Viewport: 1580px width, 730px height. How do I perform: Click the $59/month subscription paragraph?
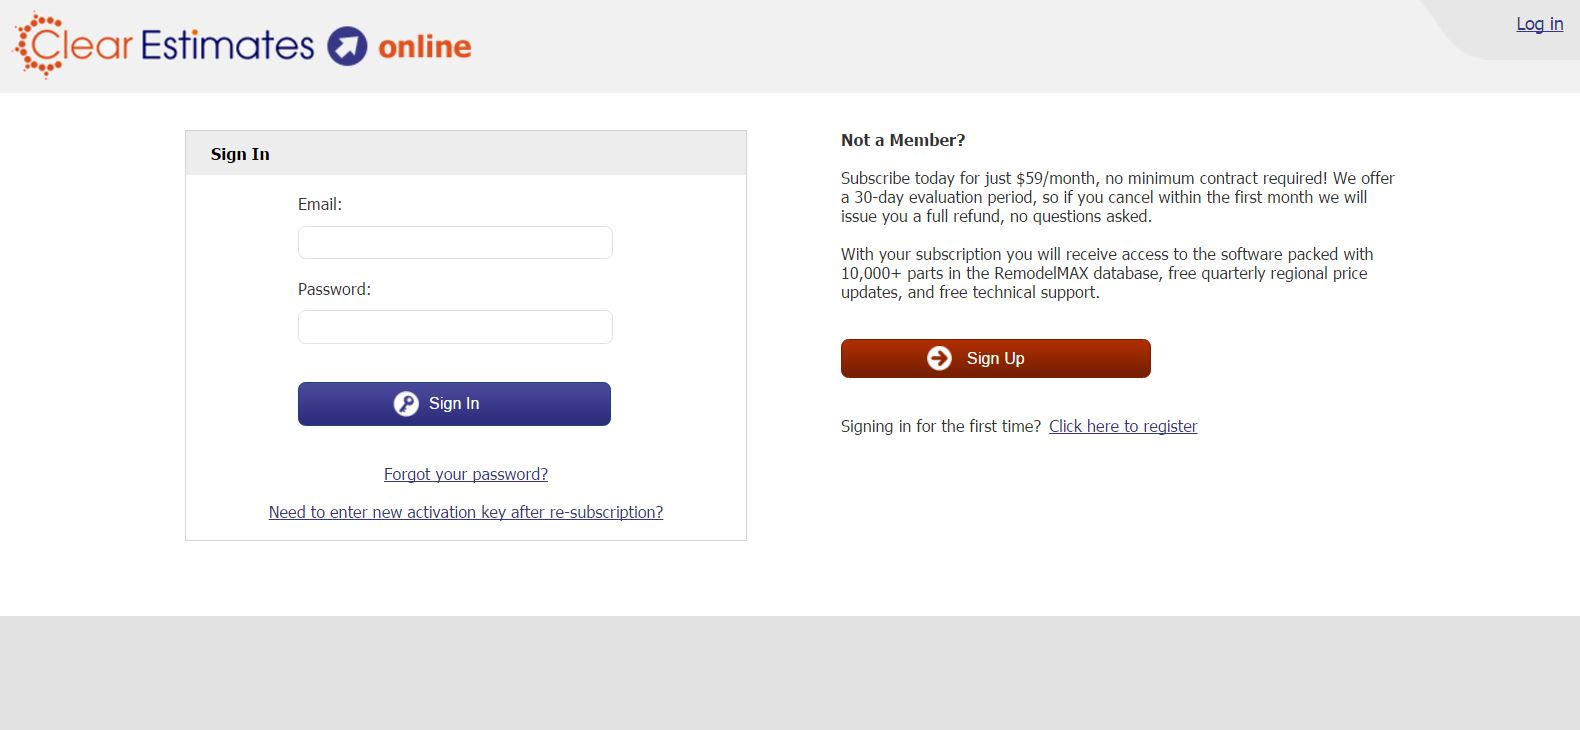1116,197
